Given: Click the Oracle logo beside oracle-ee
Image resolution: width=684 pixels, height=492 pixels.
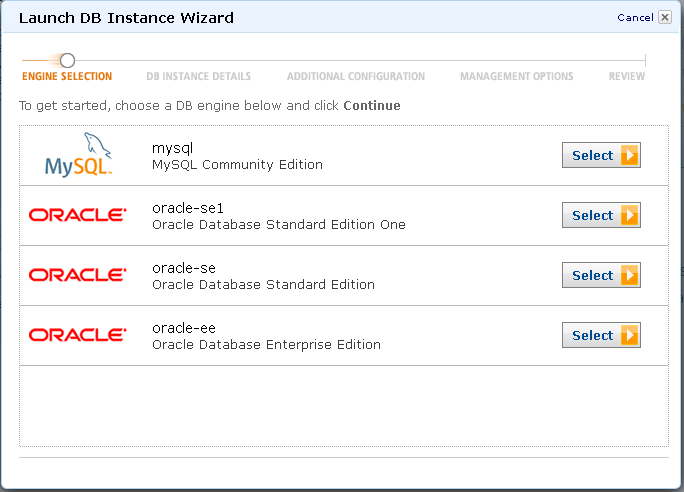Looking at the screenshot, I should point(78,335).
